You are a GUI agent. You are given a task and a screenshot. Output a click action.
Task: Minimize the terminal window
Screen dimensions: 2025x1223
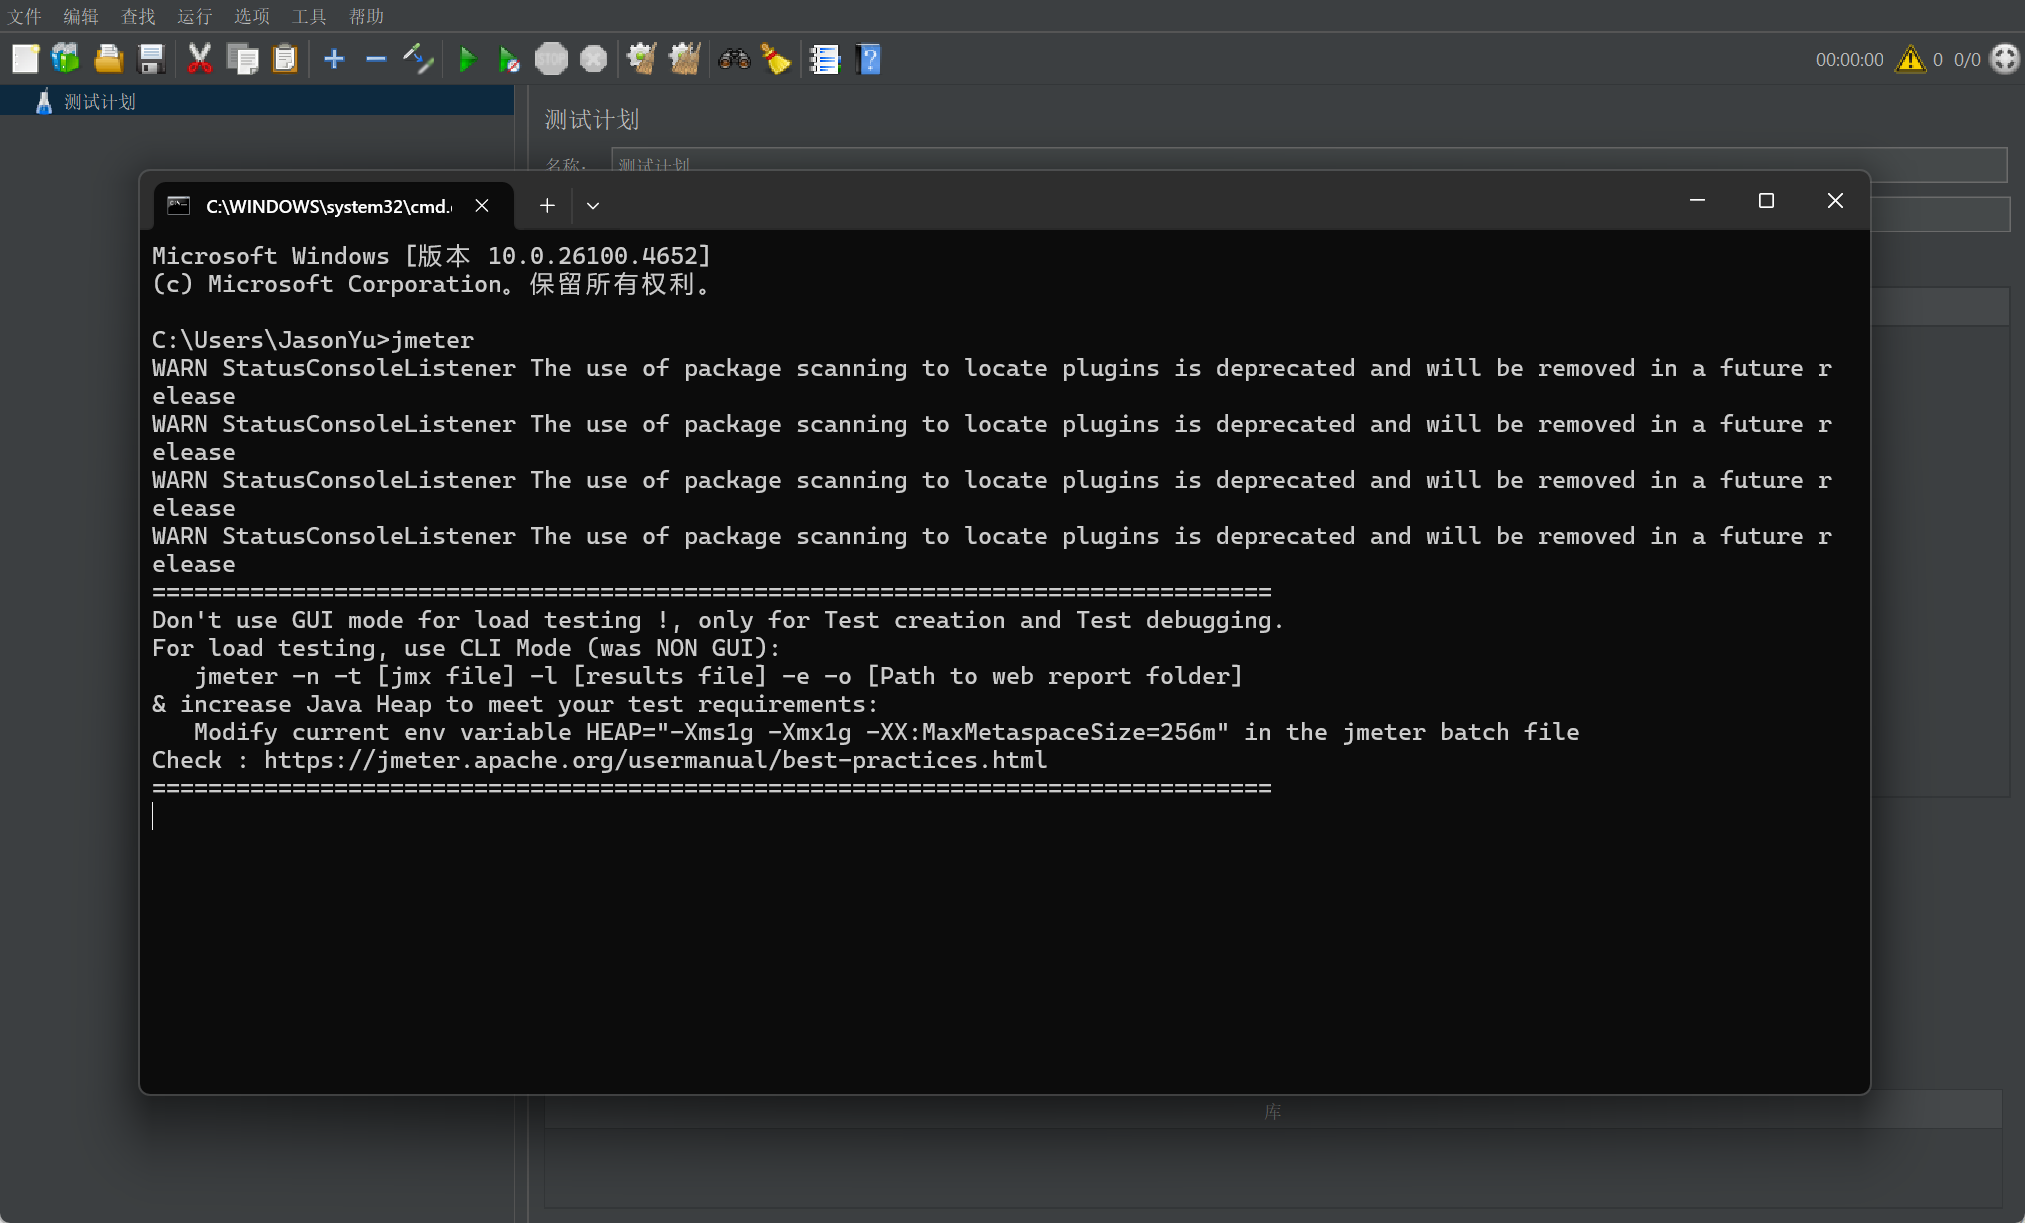tap(1697, 201)
